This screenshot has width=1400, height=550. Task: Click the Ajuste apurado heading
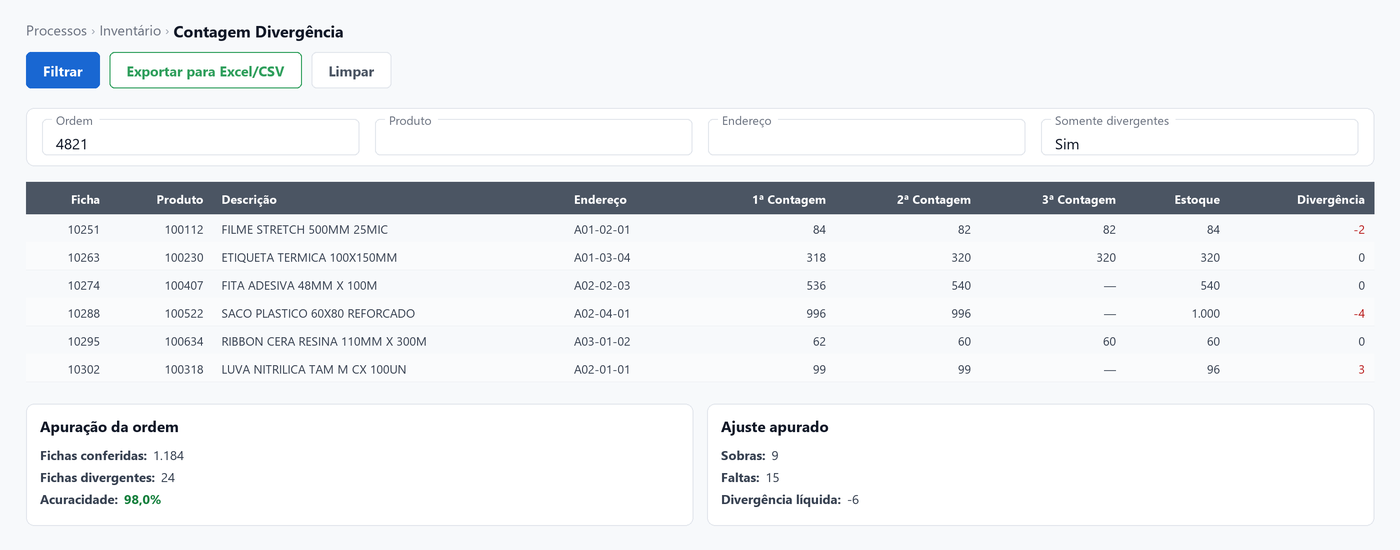[774, 427]
